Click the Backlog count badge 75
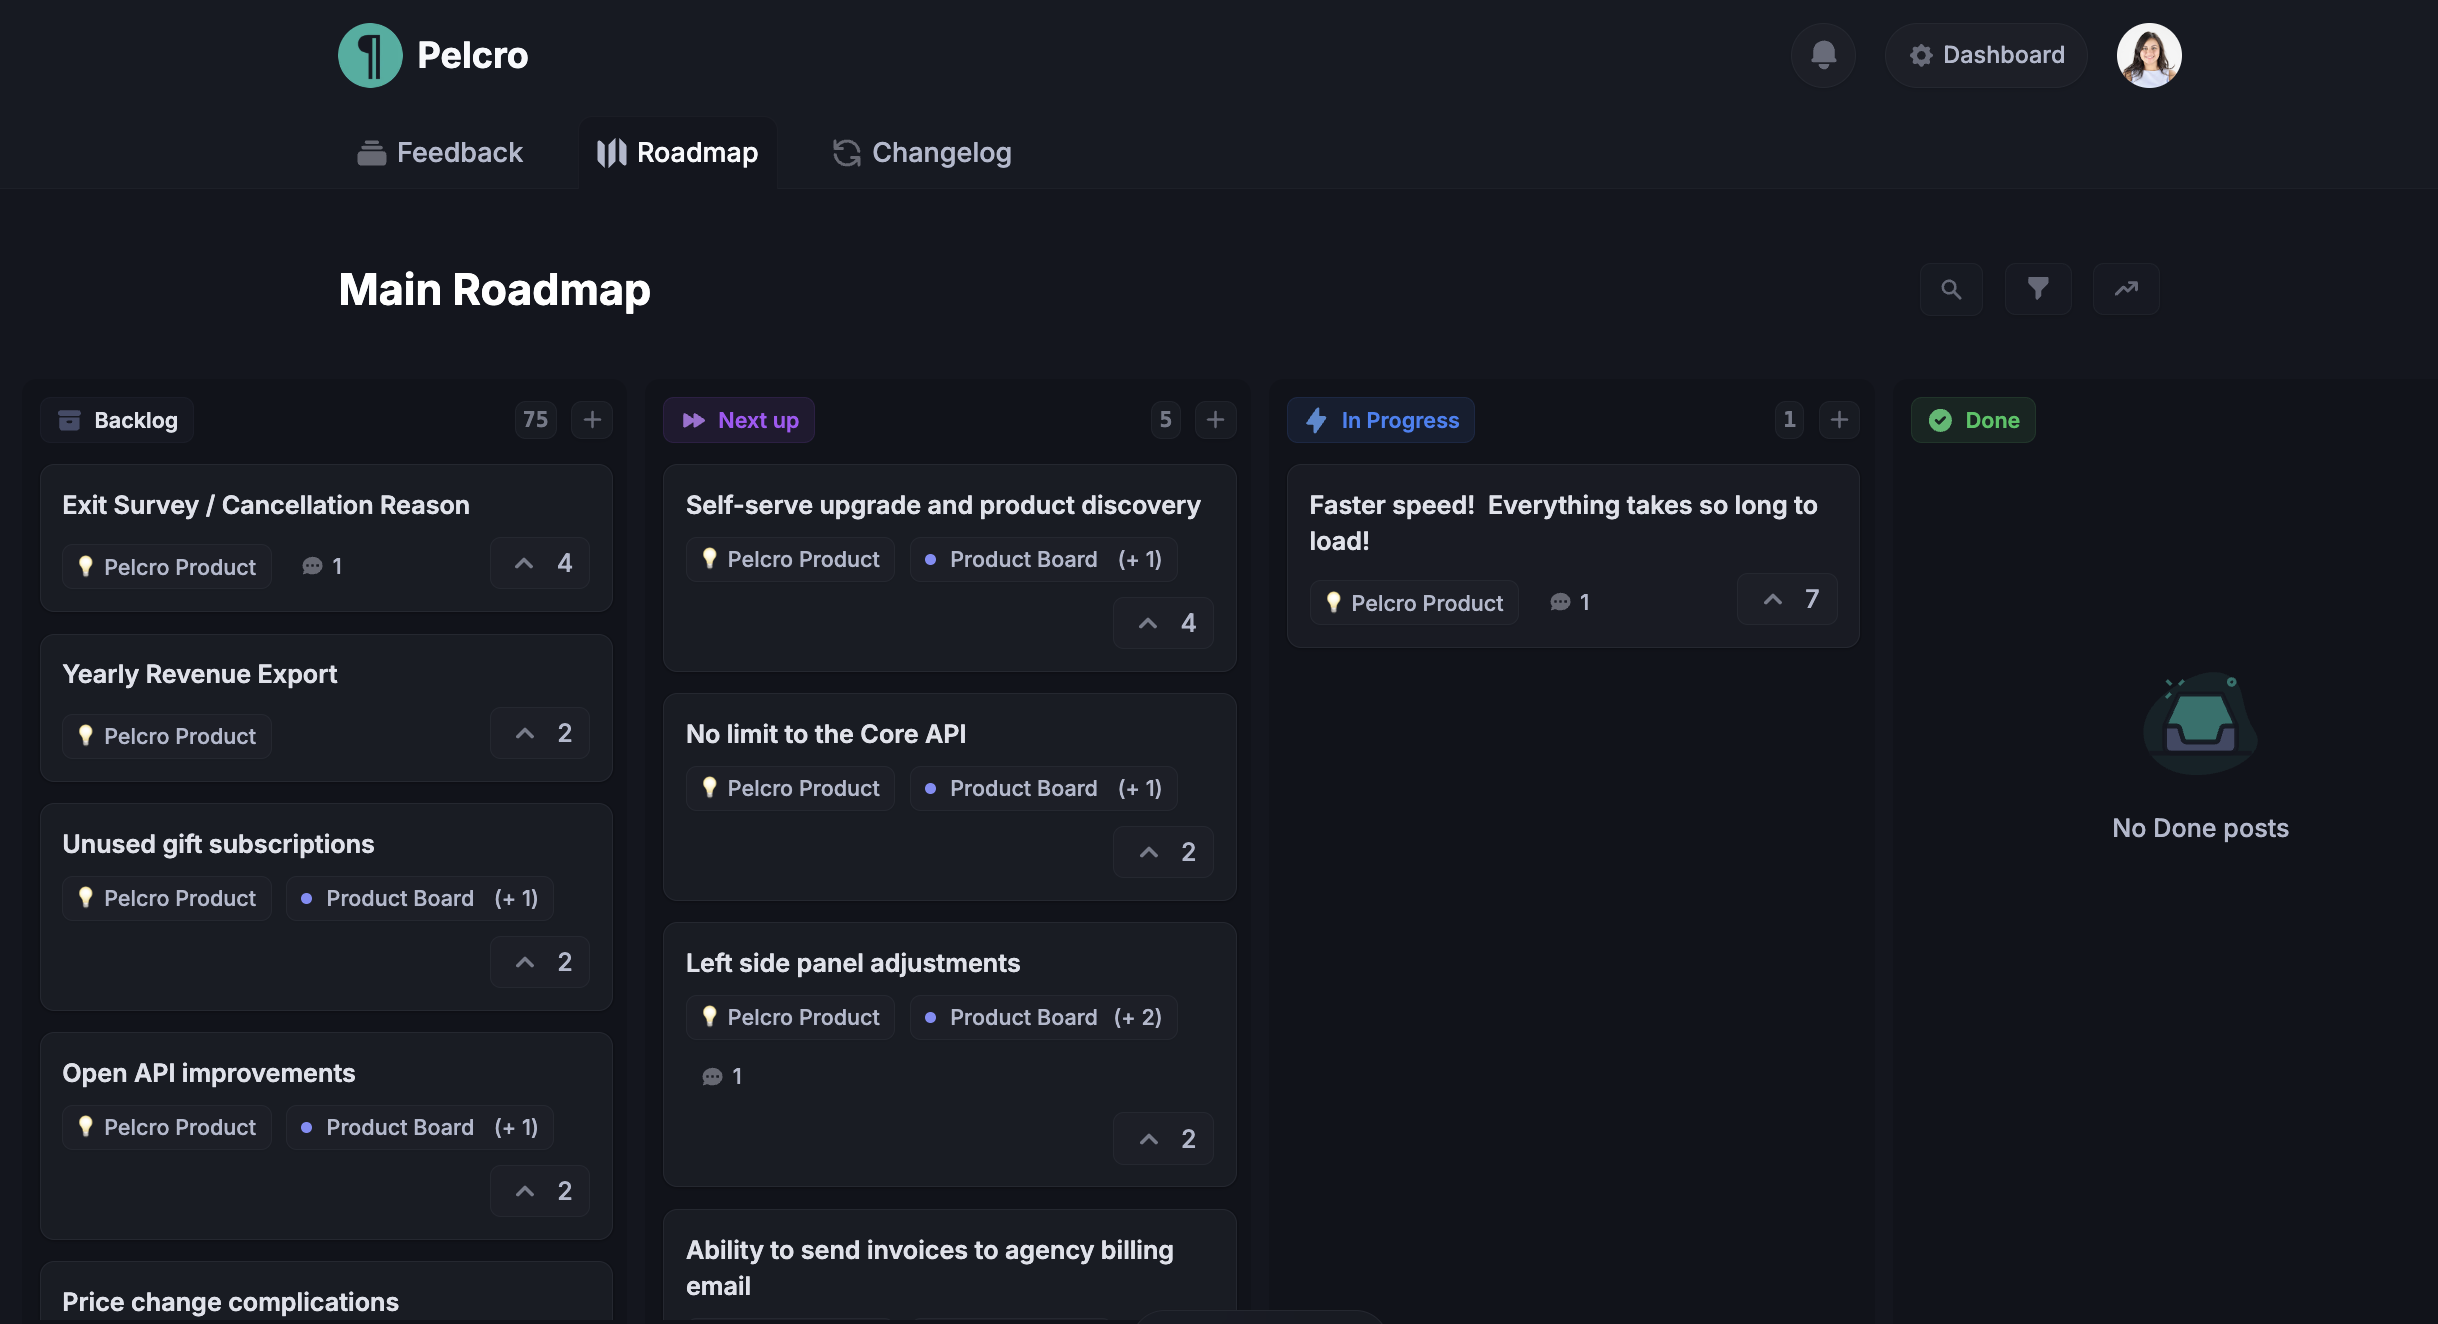 click(536, 419)
